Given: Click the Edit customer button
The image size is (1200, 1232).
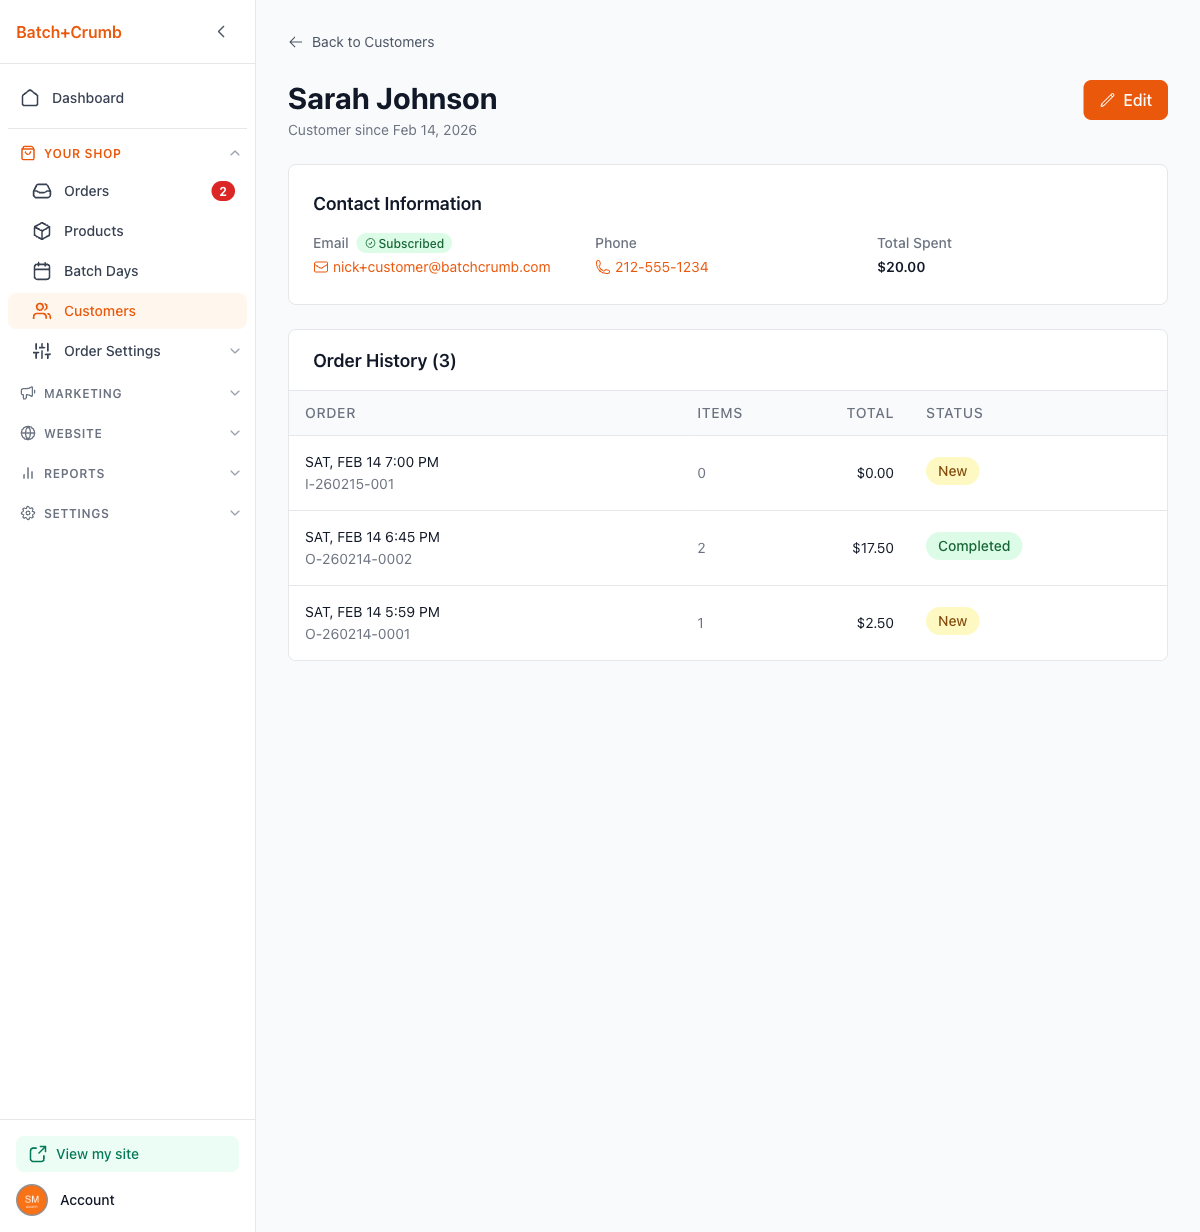Looking at the screenshot, I should [1125, 100].
